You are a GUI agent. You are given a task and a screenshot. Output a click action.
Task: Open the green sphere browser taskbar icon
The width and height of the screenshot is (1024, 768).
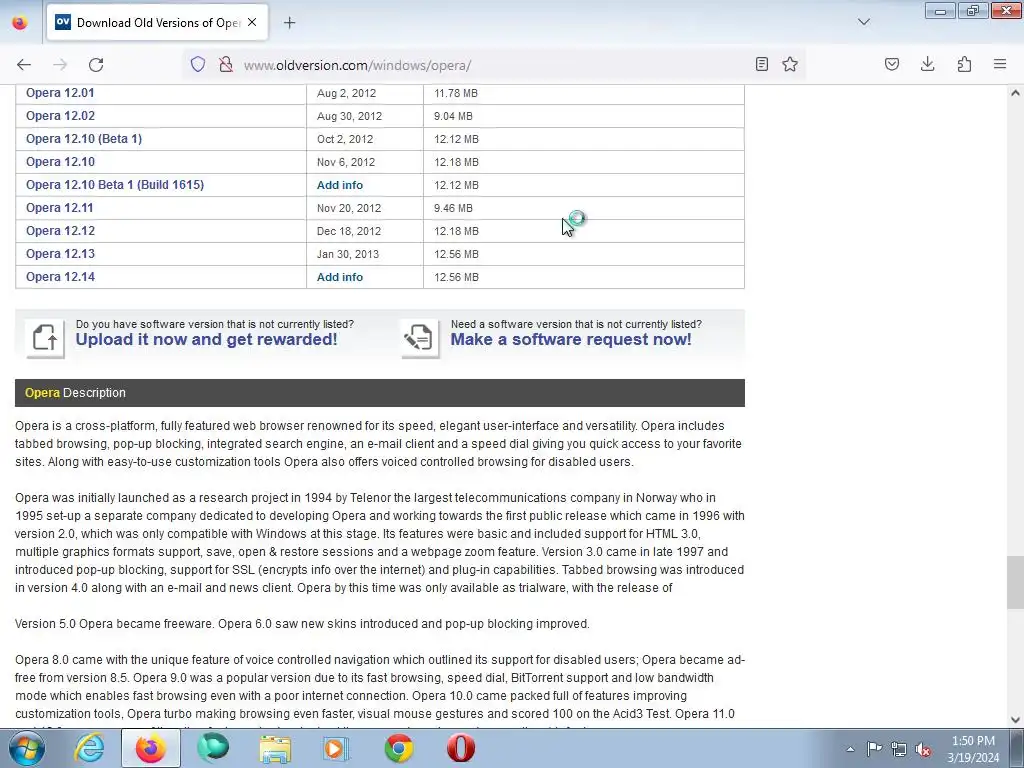click(x=213, y=748)
